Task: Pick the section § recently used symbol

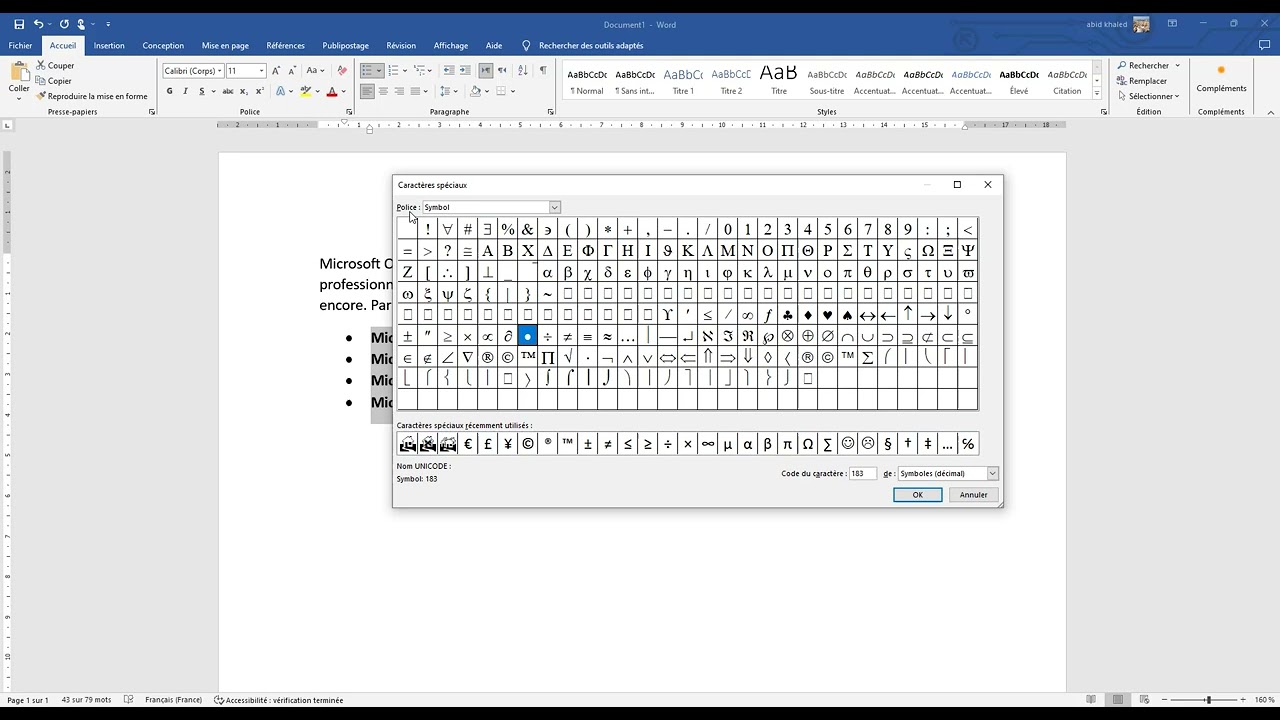Action: (x=888, y=444)
